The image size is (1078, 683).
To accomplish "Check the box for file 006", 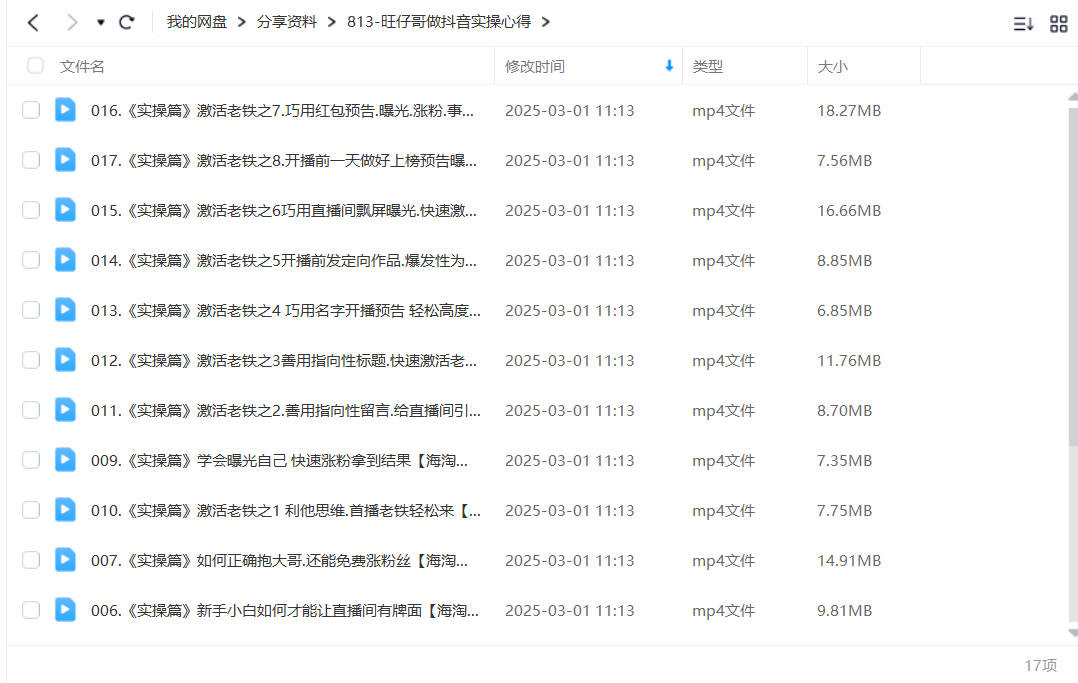I will click(x=31, y=610).
